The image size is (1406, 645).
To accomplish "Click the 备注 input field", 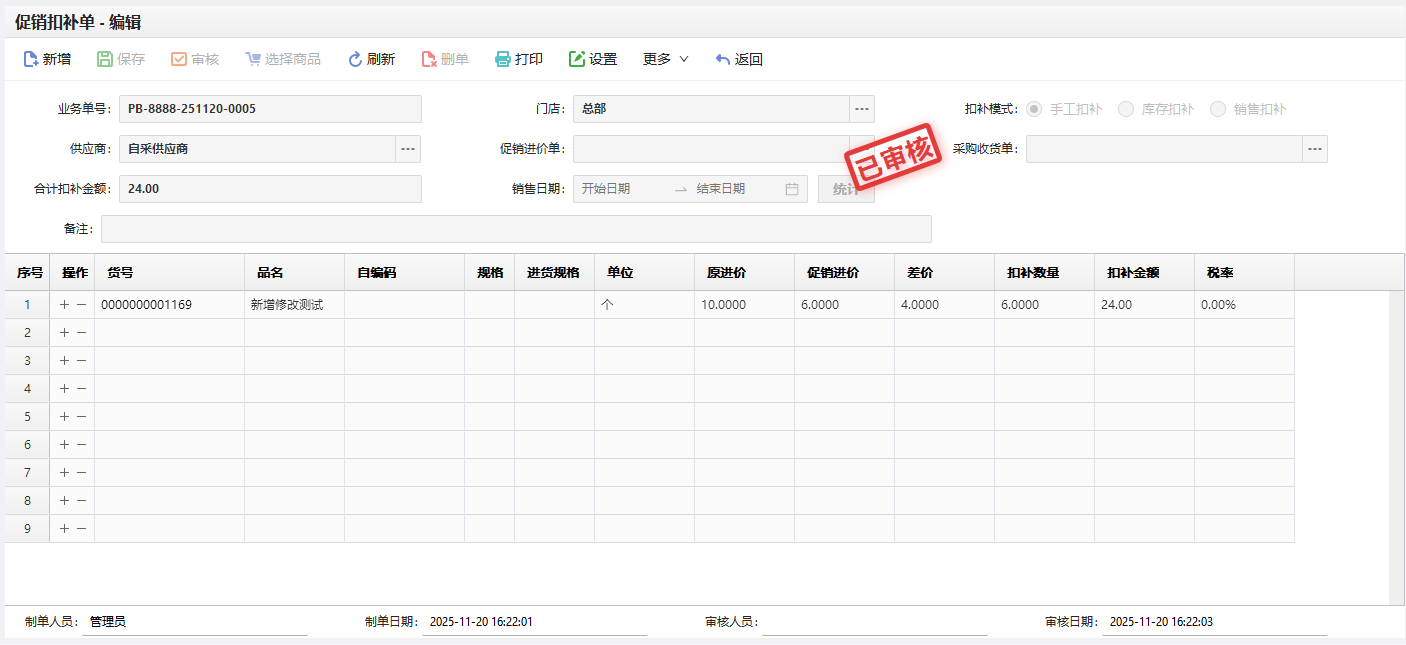I will (x=516, y=229).
